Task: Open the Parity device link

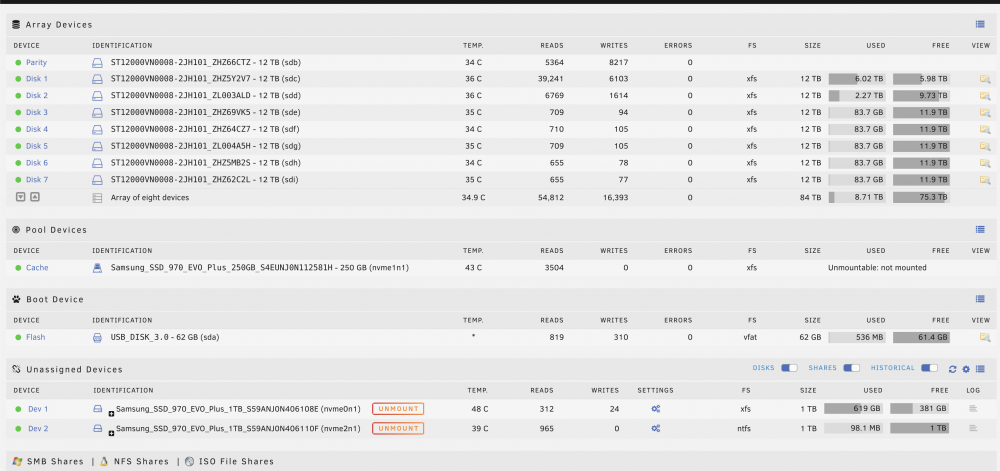Action: point(36,62)
